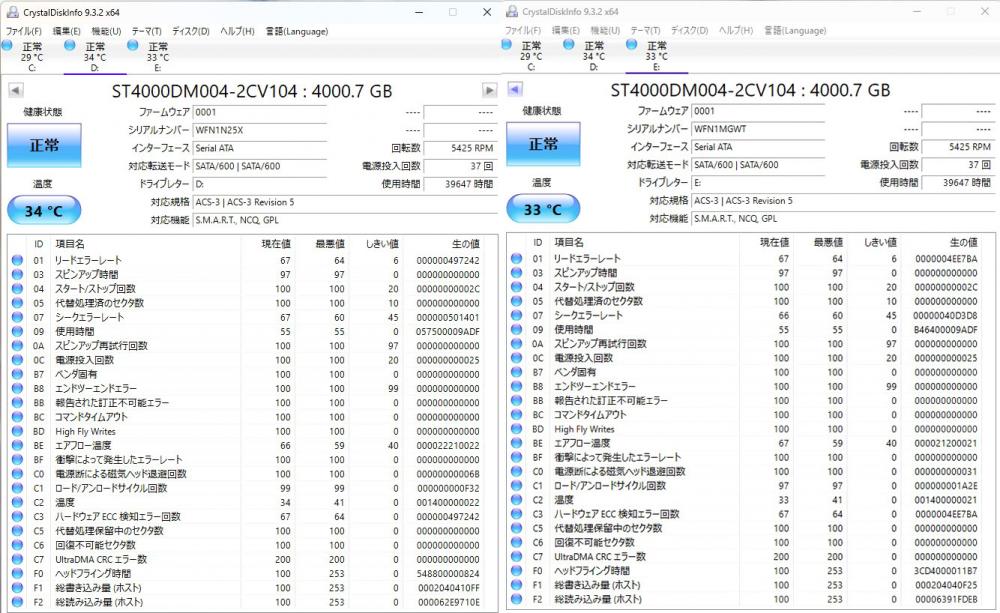The width and height of the screenshot is (1000, 613).
Task: Click 現在値 column header in left window
Action: tap(276, 244)
